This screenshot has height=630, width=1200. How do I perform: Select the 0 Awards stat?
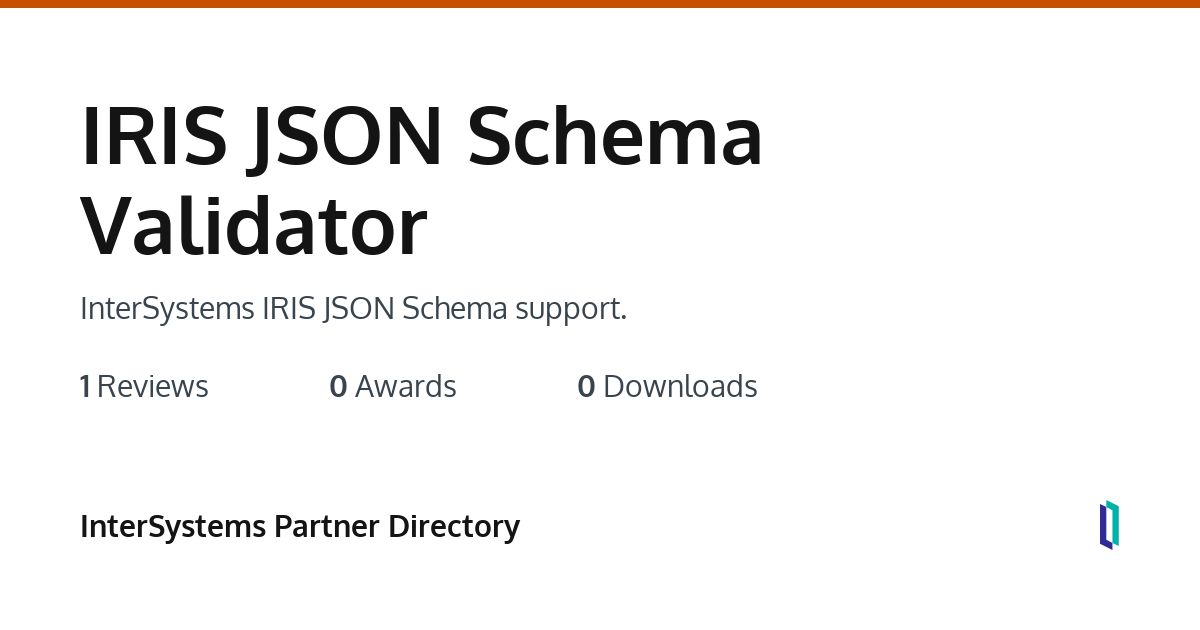tap(393, 386)
